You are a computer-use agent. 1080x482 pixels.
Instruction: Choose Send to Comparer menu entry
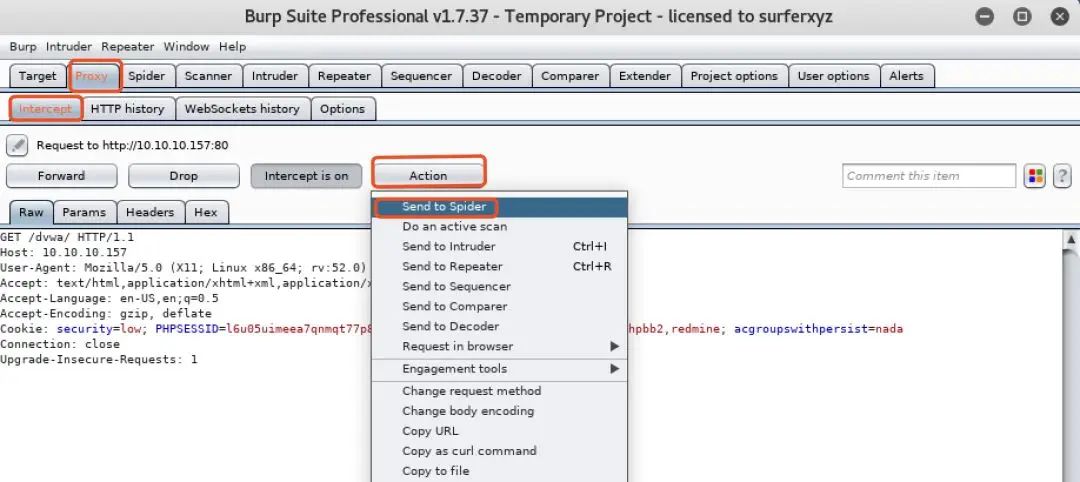coord(499,306)
